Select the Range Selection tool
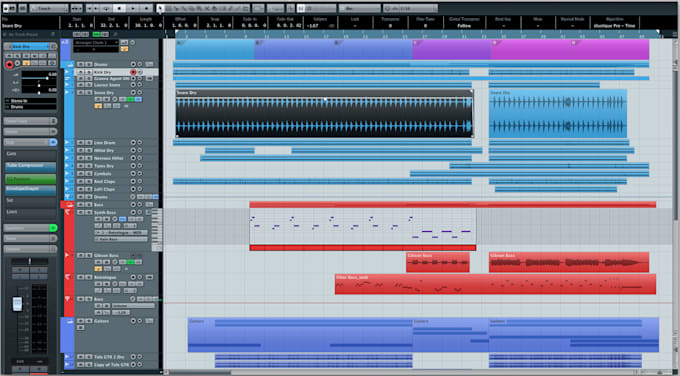 point(169,8)
